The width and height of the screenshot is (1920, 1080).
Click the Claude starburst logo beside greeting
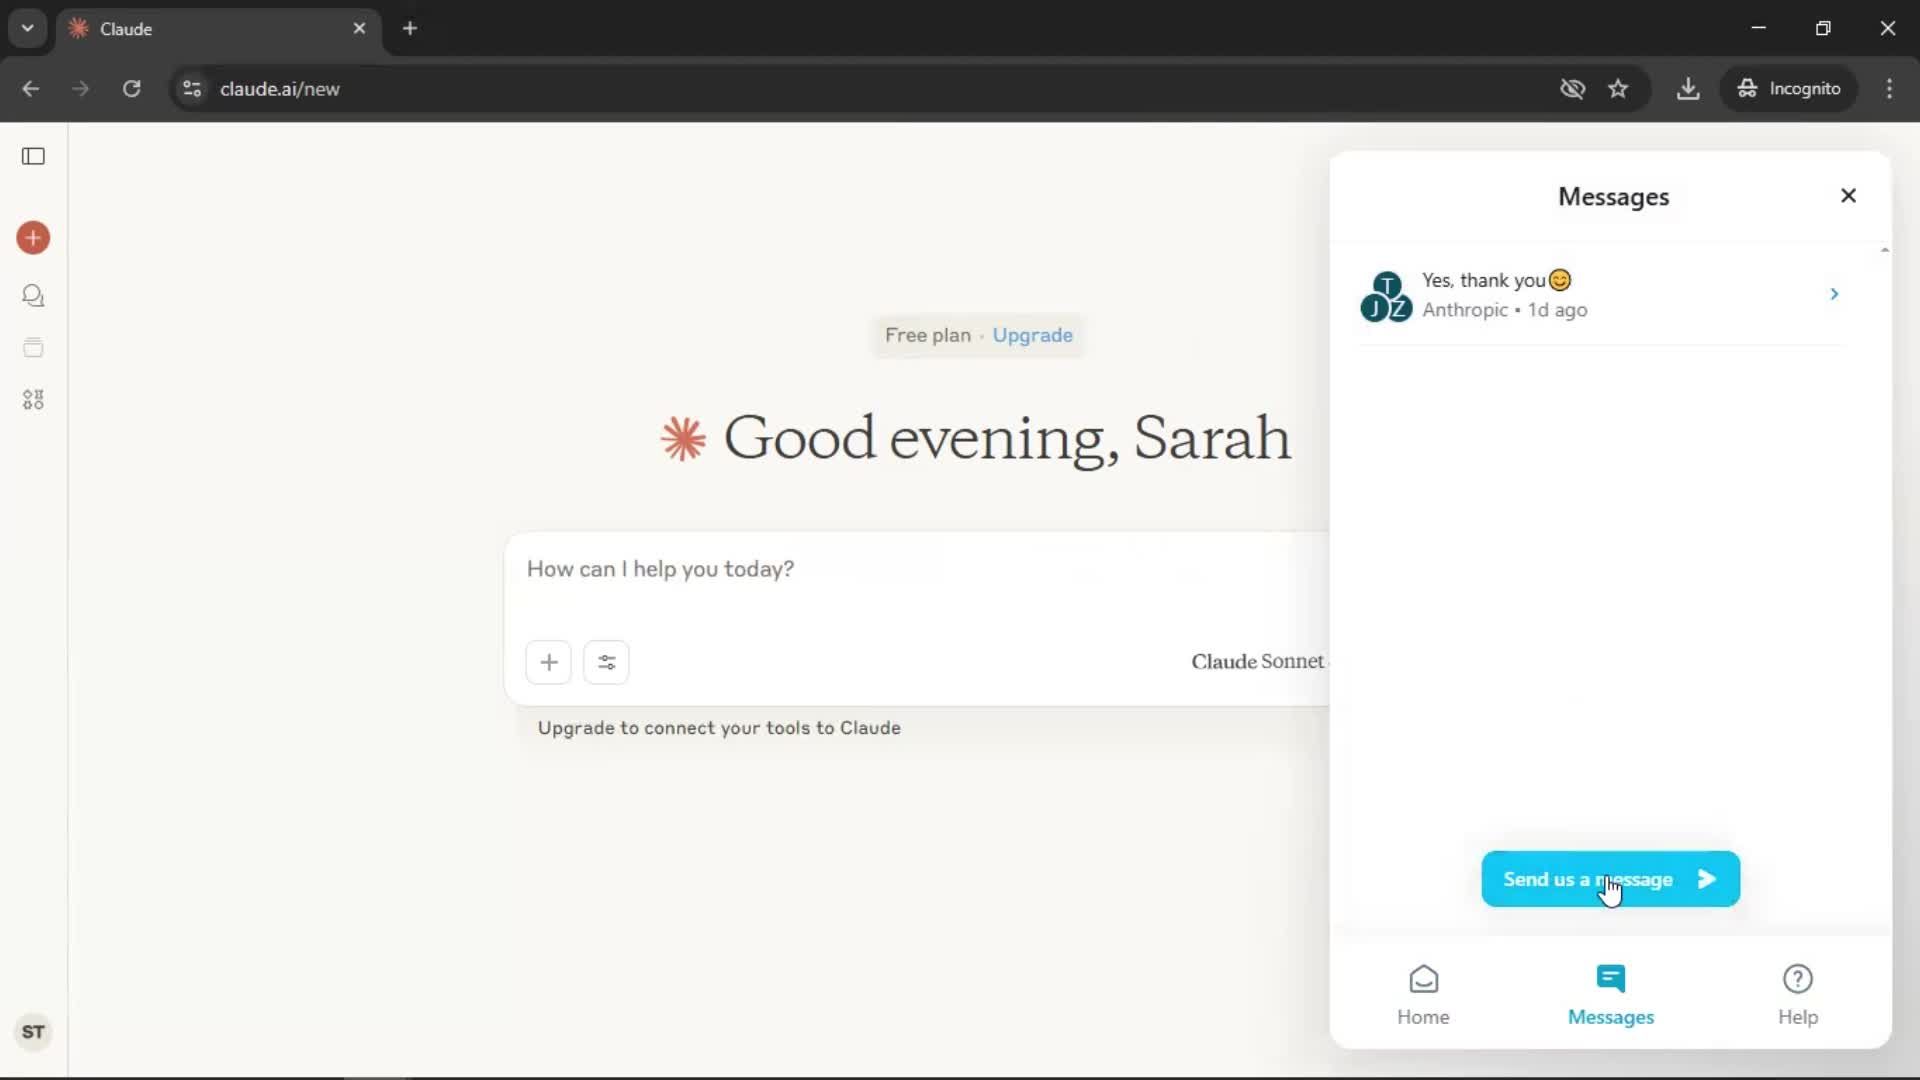(683, 438)
